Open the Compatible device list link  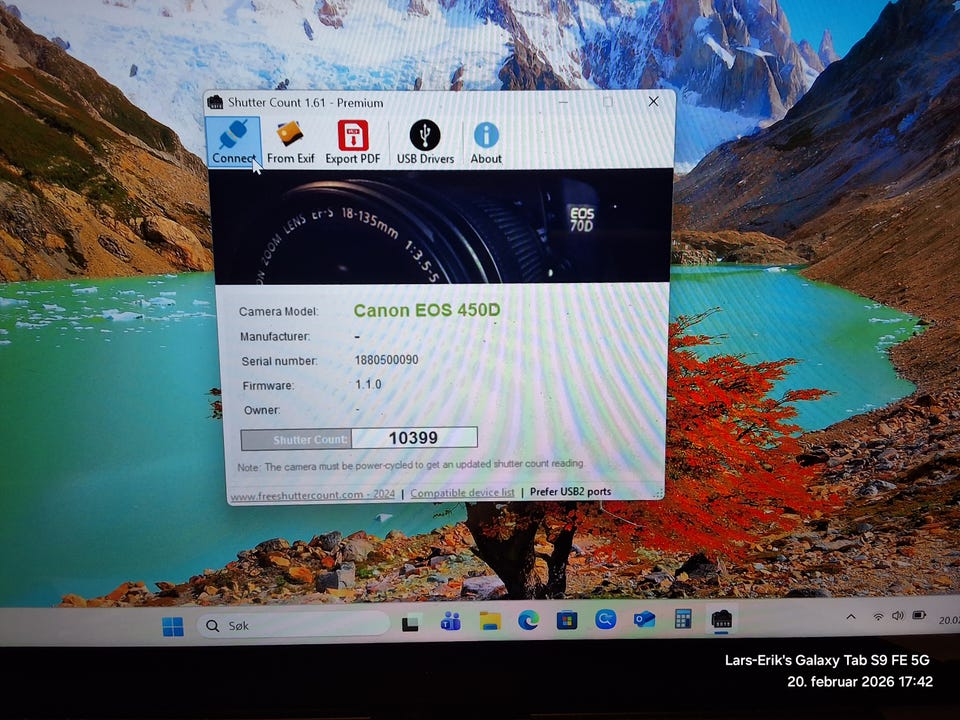click(x=462, y=493)
